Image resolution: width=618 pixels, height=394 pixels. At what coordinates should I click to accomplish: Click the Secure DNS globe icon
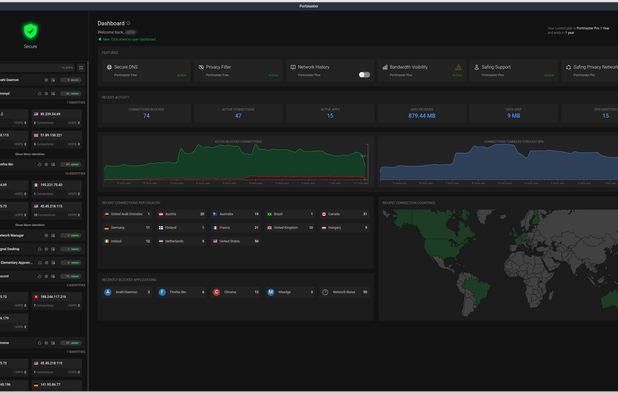click(x=109, y=67)
